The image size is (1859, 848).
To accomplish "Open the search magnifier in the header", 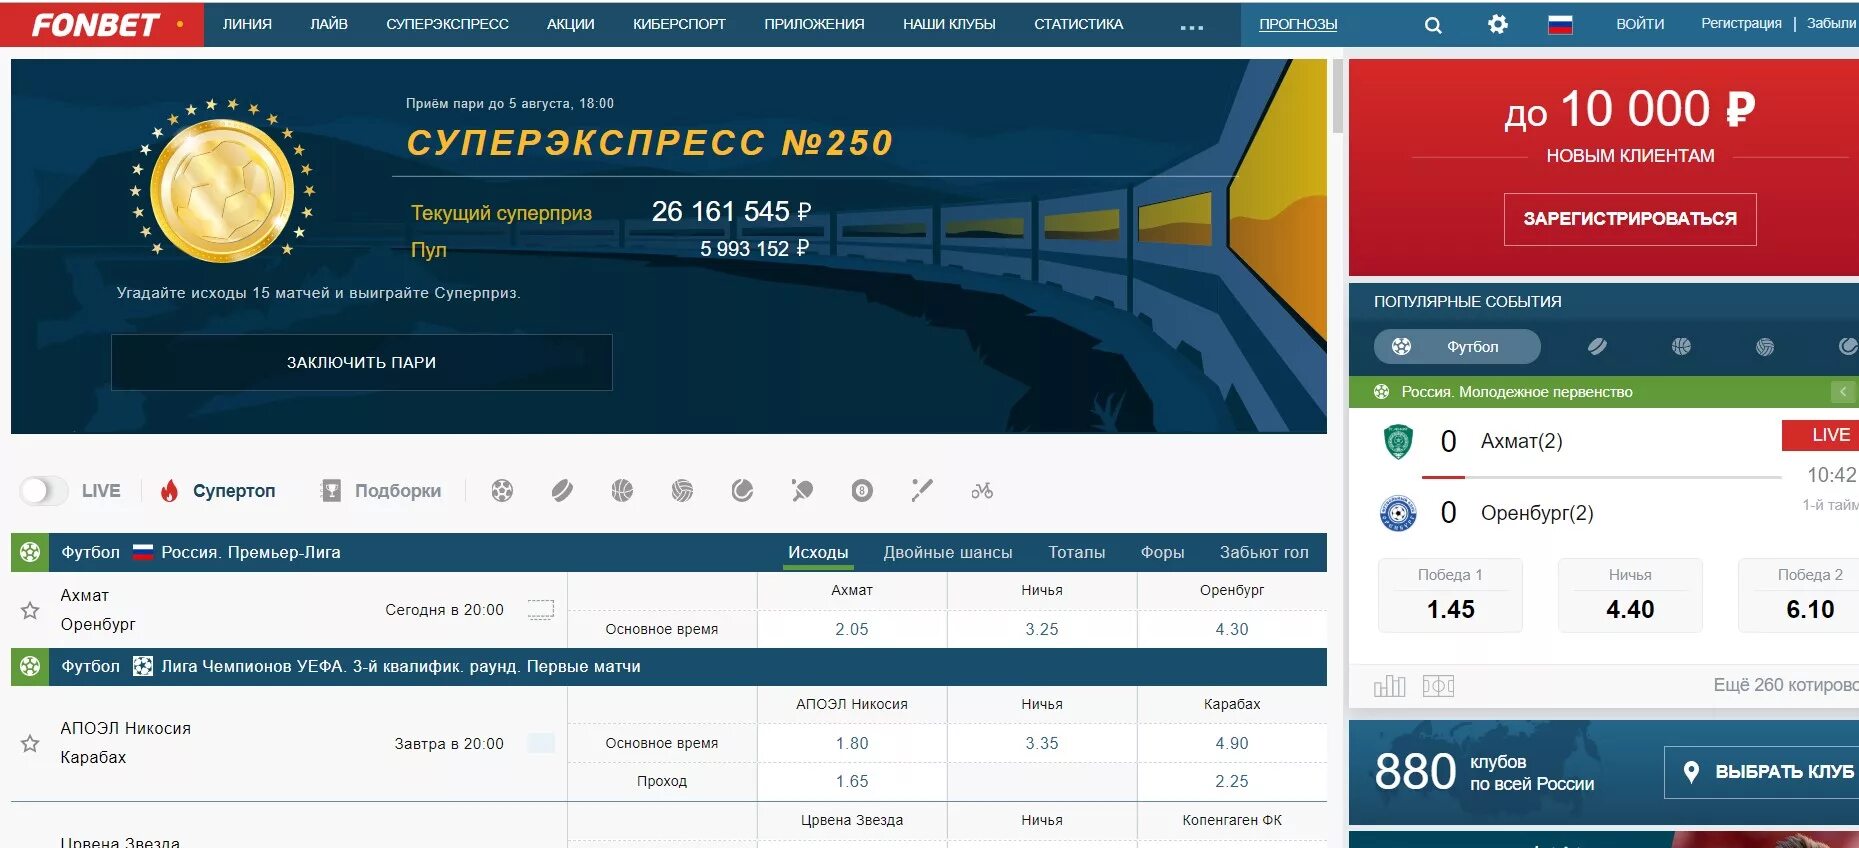I will 1433,25.
